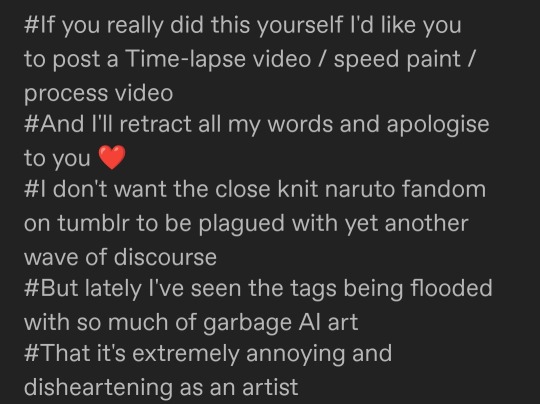
Task: Click the word 'plagued'
Action: (241, 224)
